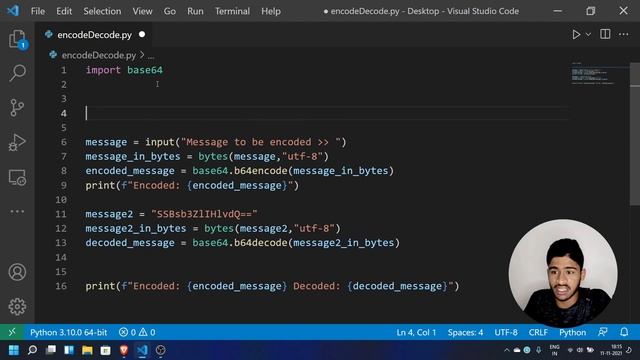640x360 pixels.
Task: Click the Visual Studio Code taskbar icon
Action: click(x=142, y=350)
